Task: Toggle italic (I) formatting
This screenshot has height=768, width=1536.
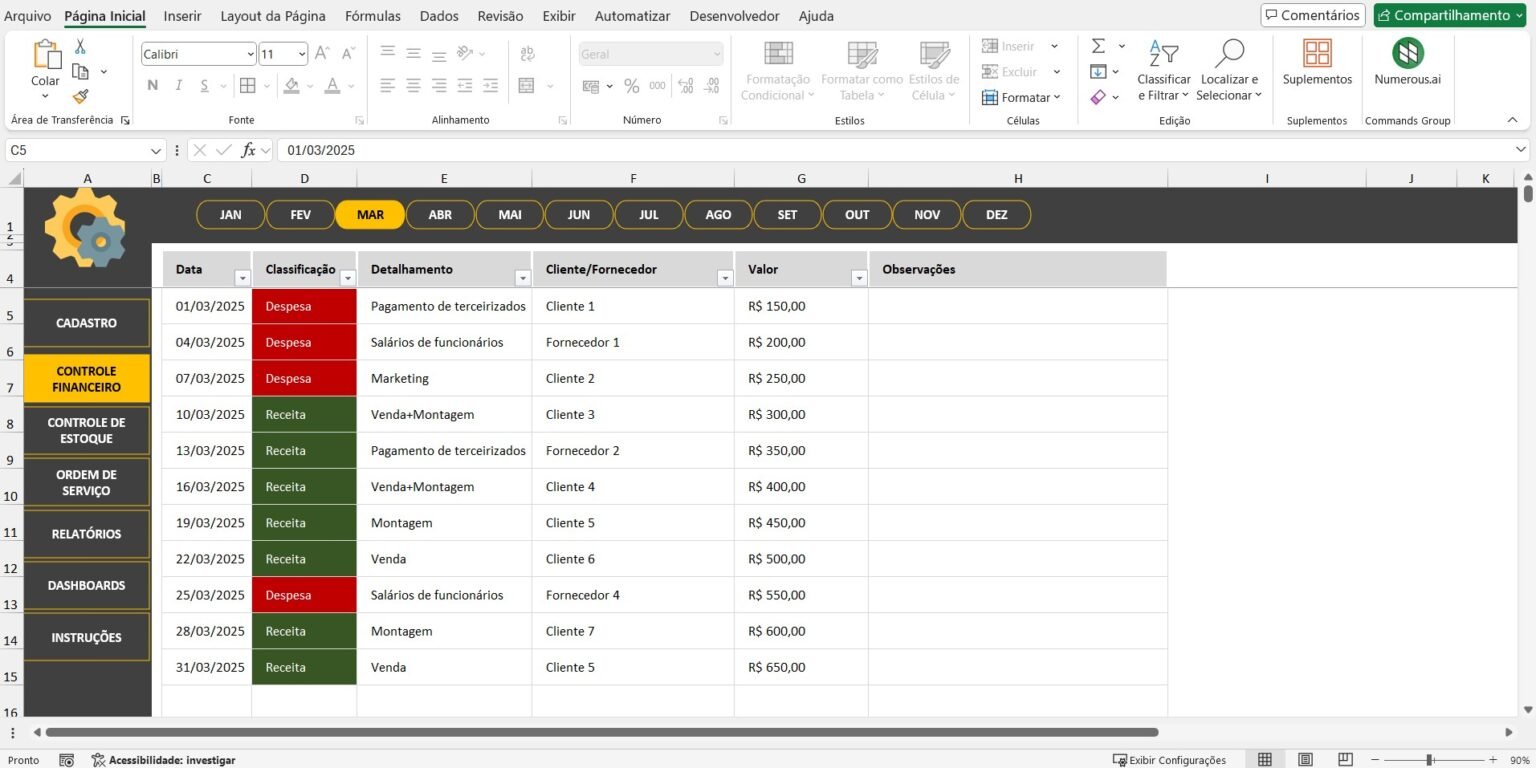Action: click(x=179, y=86)
